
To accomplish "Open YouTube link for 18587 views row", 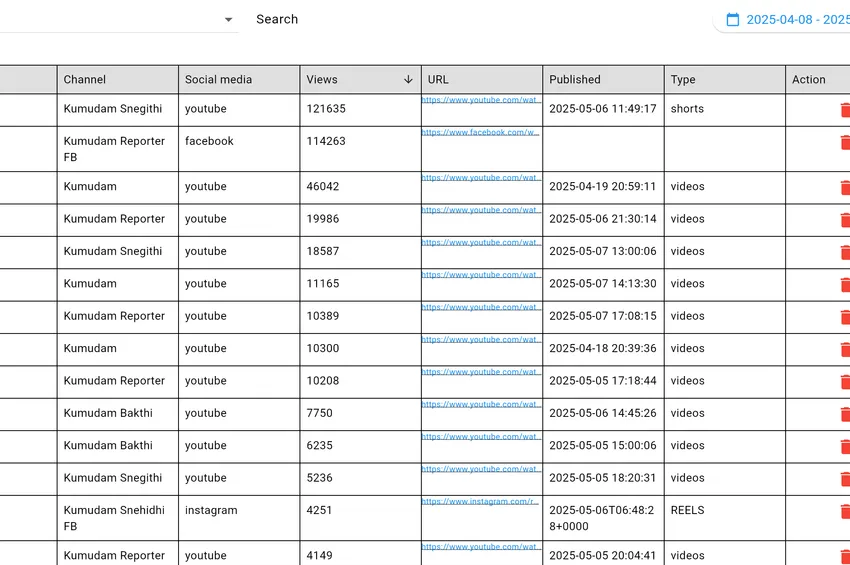I will click(x=481, y=242).
